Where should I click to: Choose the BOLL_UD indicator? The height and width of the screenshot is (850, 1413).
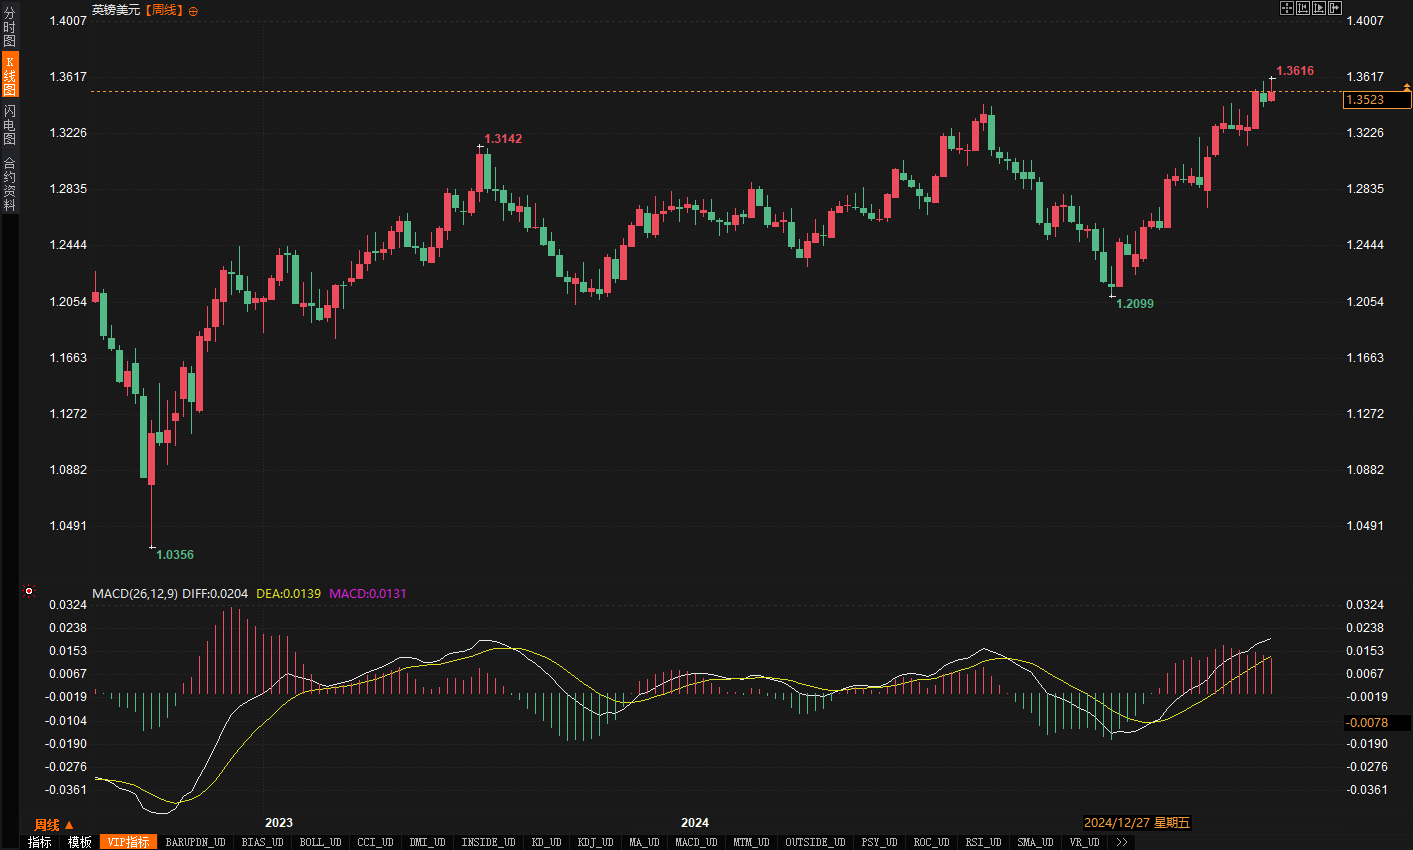click(x=320, y=842)
